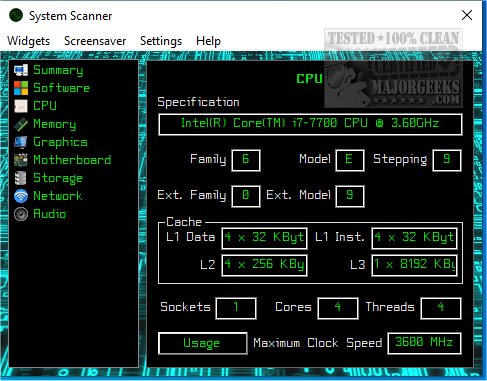The image size is (487, 381).
Task: Click the green CPU panel heading
Action: coord(309,79)
